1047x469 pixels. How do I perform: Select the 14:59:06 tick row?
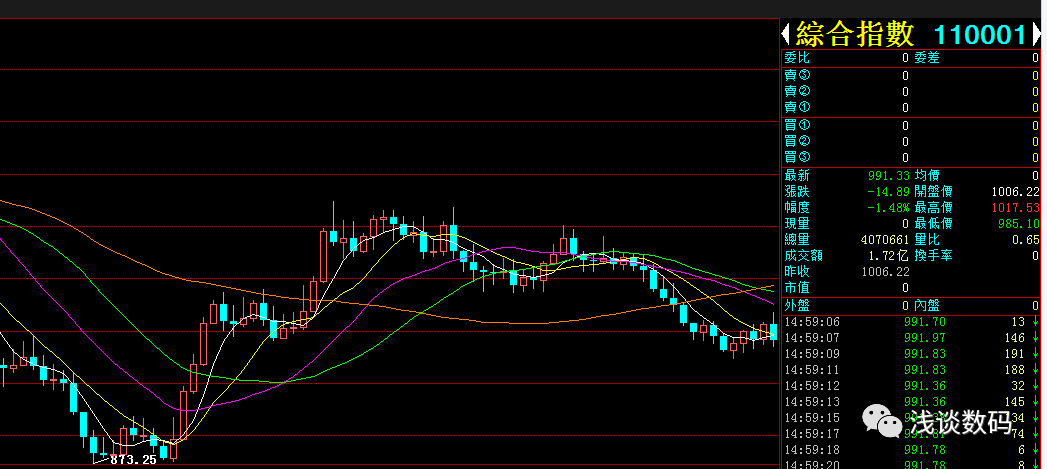coord(911,322)
